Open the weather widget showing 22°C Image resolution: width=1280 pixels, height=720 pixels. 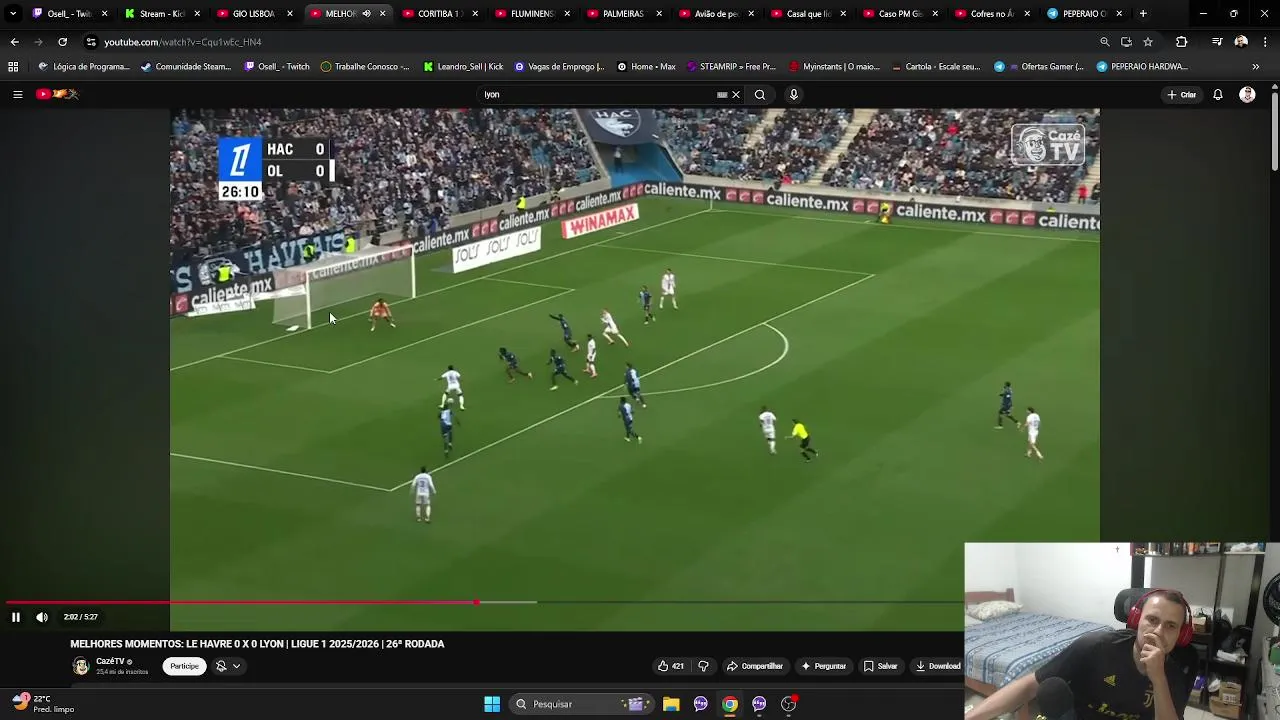click(x=44, y=704)
